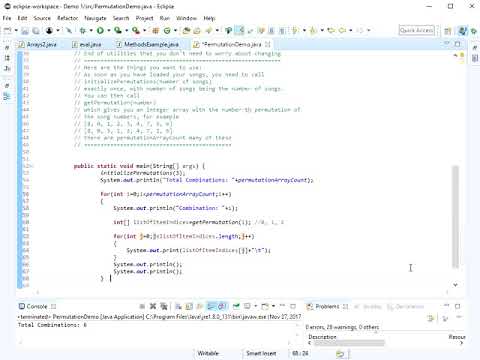Click Terminate square icon in Console

(142, 306)
